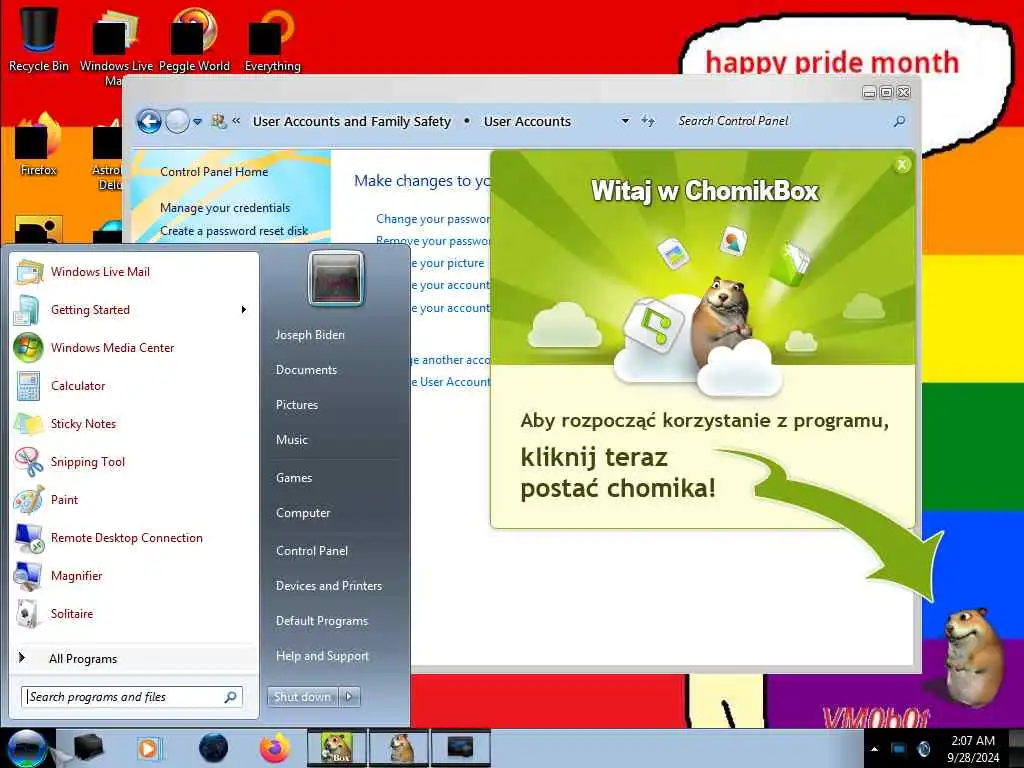
Task: Click control panel breadcrumb chevron icon
Action: (x=236, y=121)
